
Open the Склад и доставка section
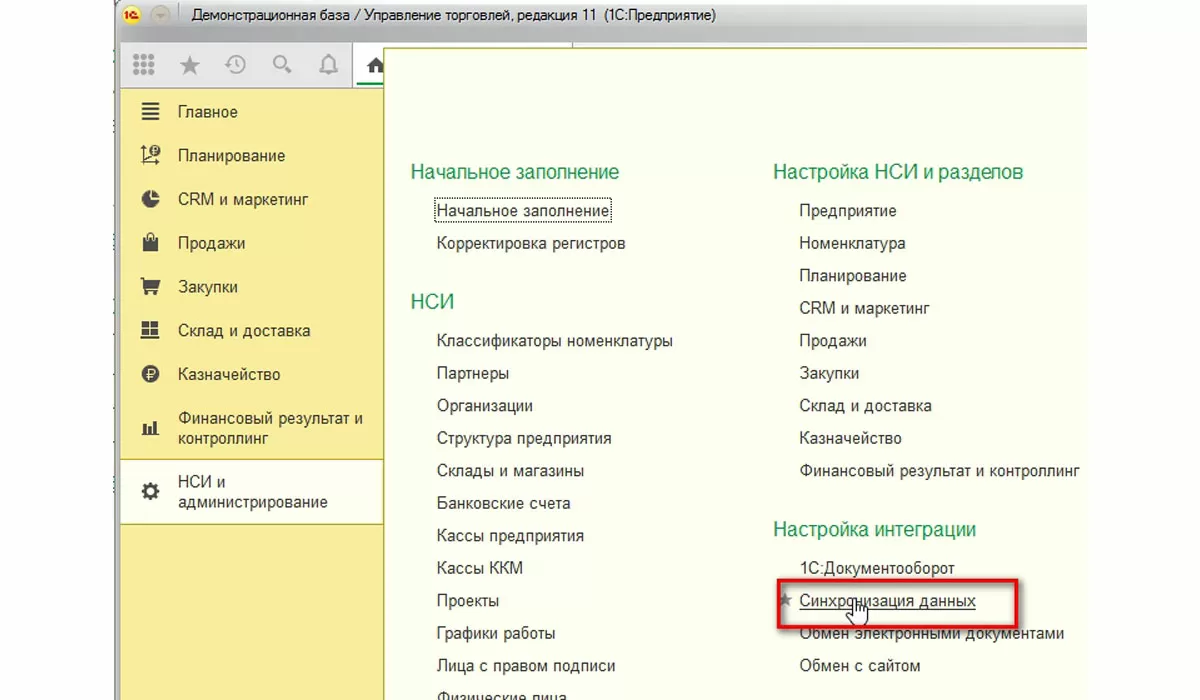[x=251, y=331]
